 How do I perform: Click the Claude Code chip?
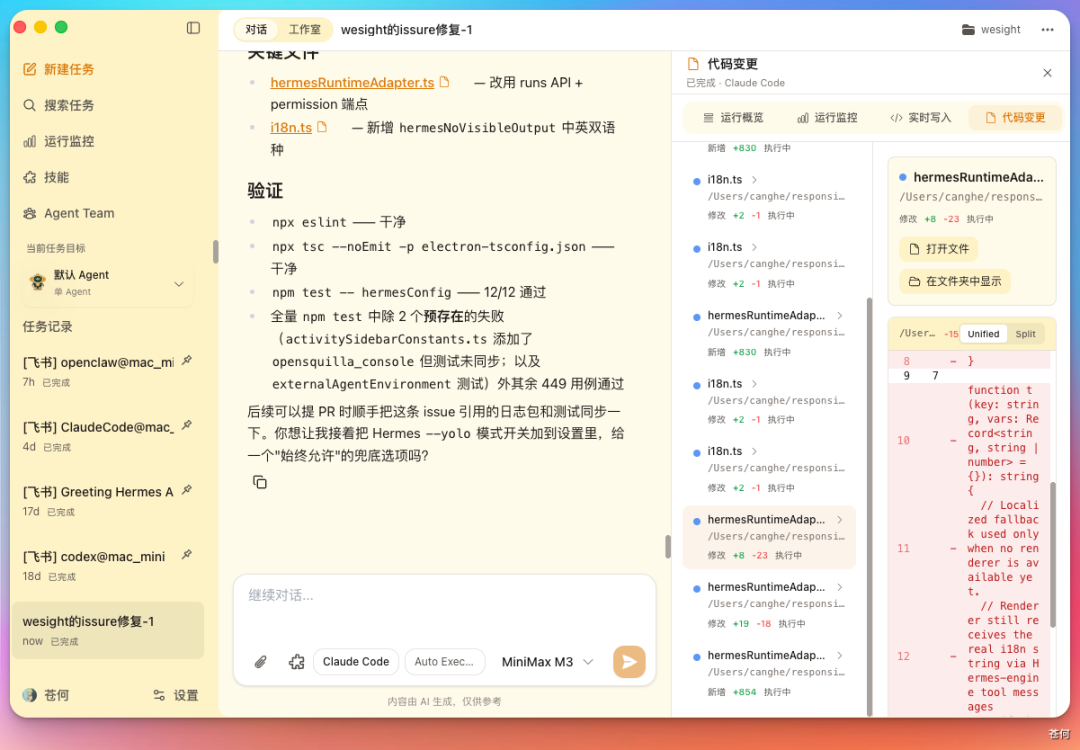356,662
